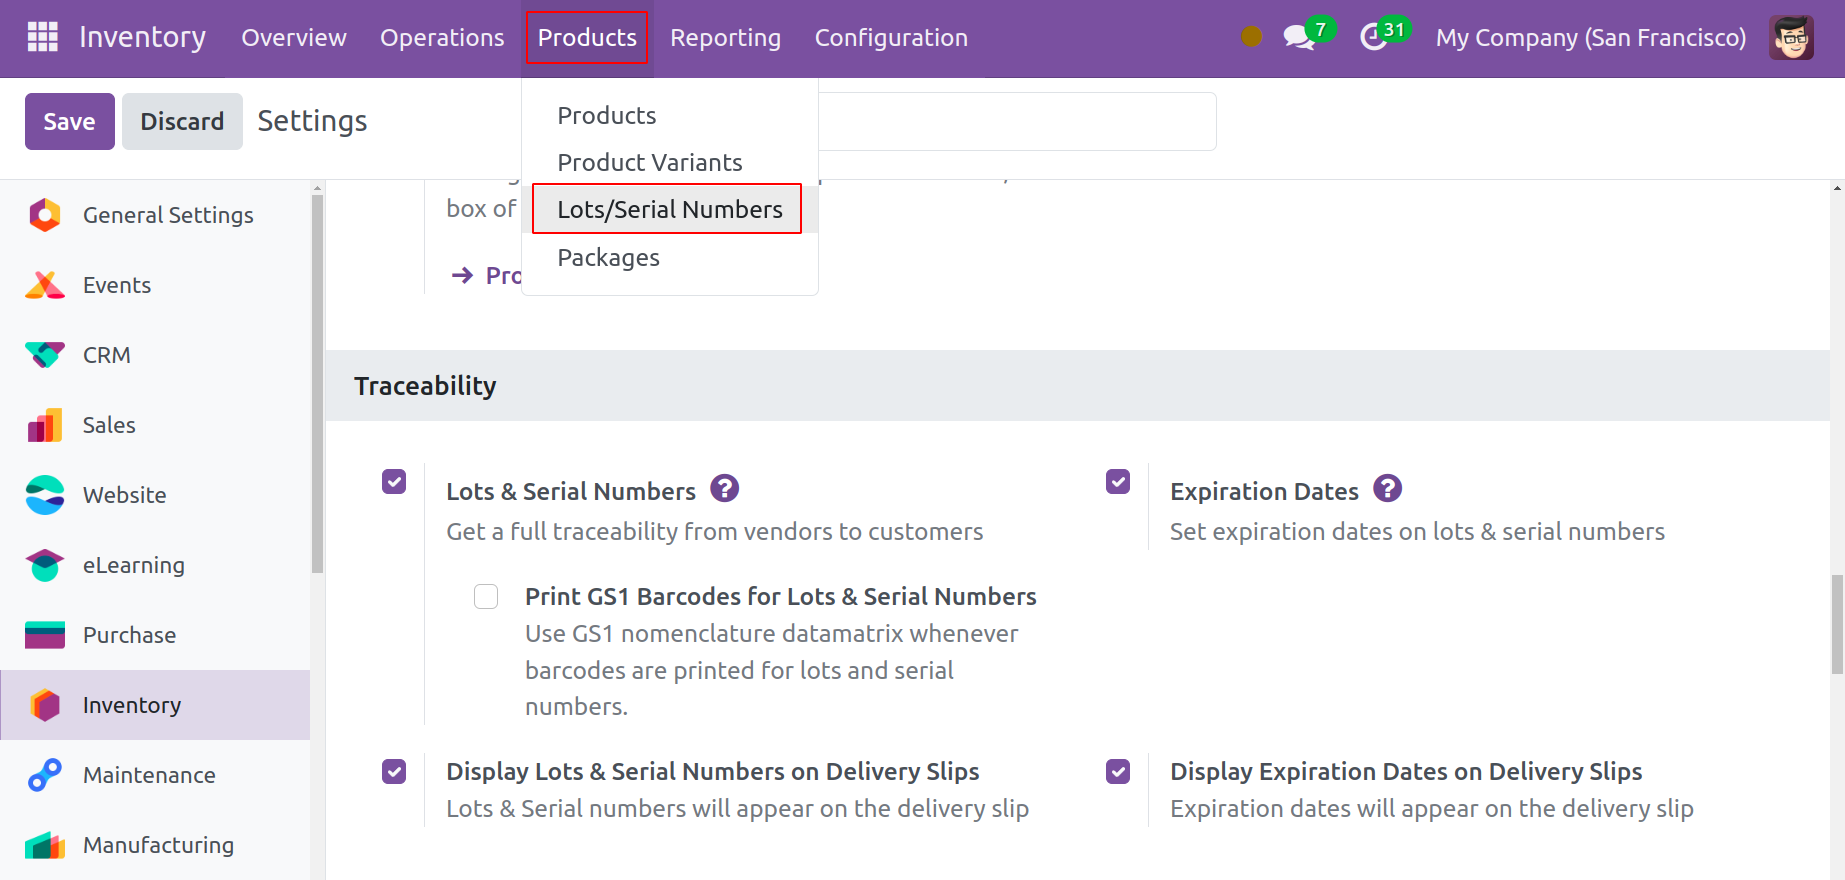Click in the settings search field
This screenshot has width=1845, height=880.
point(1015,122)
